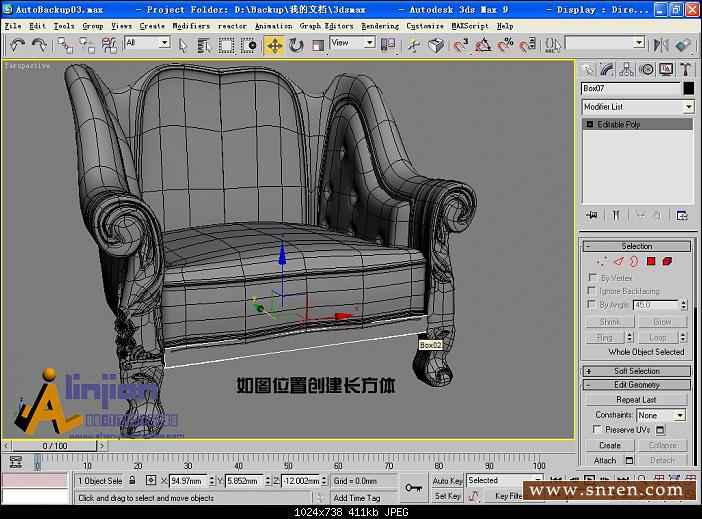Click the Box07 object name field
The image size is (702, 519).
[631, 89]
